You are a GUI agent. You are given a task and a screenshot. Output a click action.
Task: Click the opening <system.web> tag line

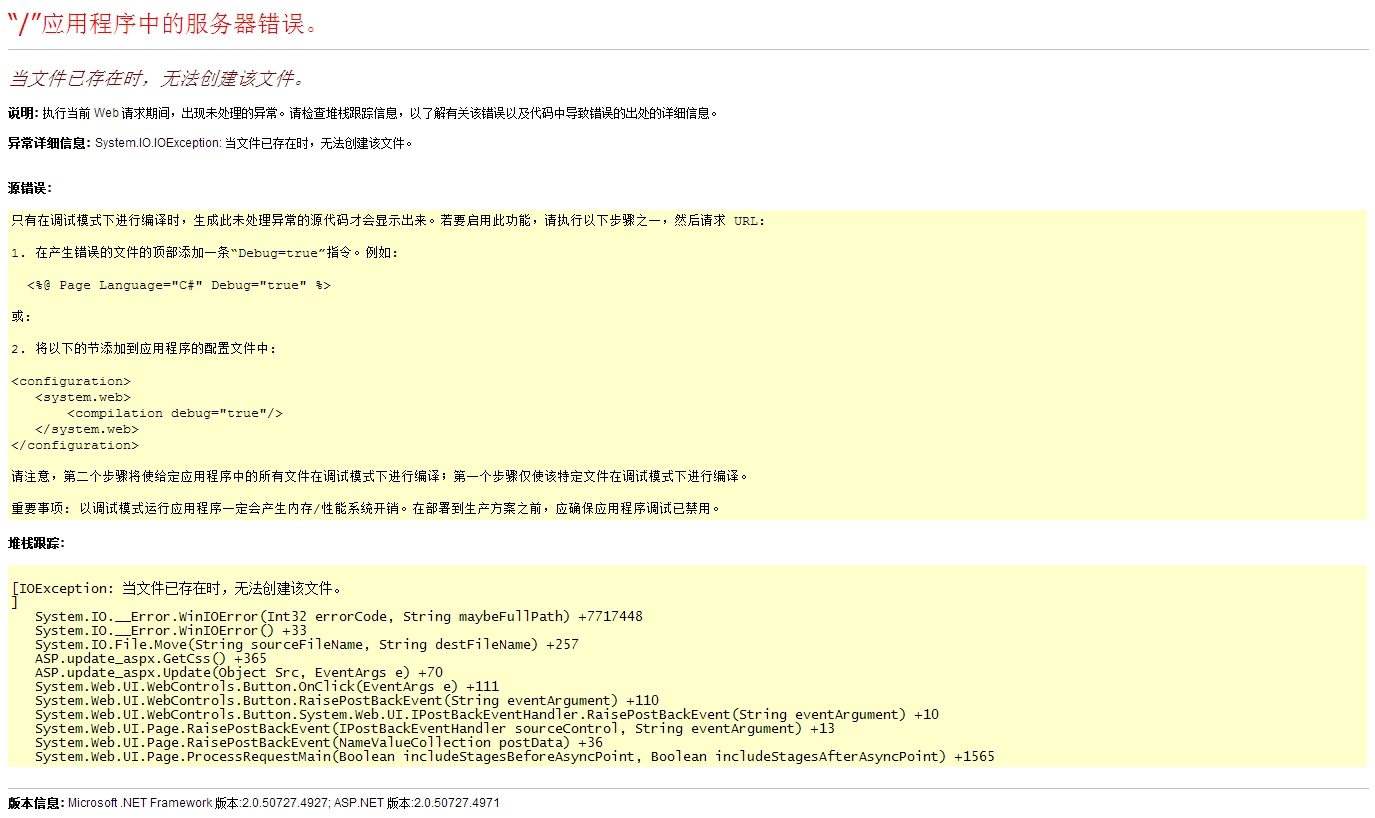pyautogui.click(x=83, y=397)
